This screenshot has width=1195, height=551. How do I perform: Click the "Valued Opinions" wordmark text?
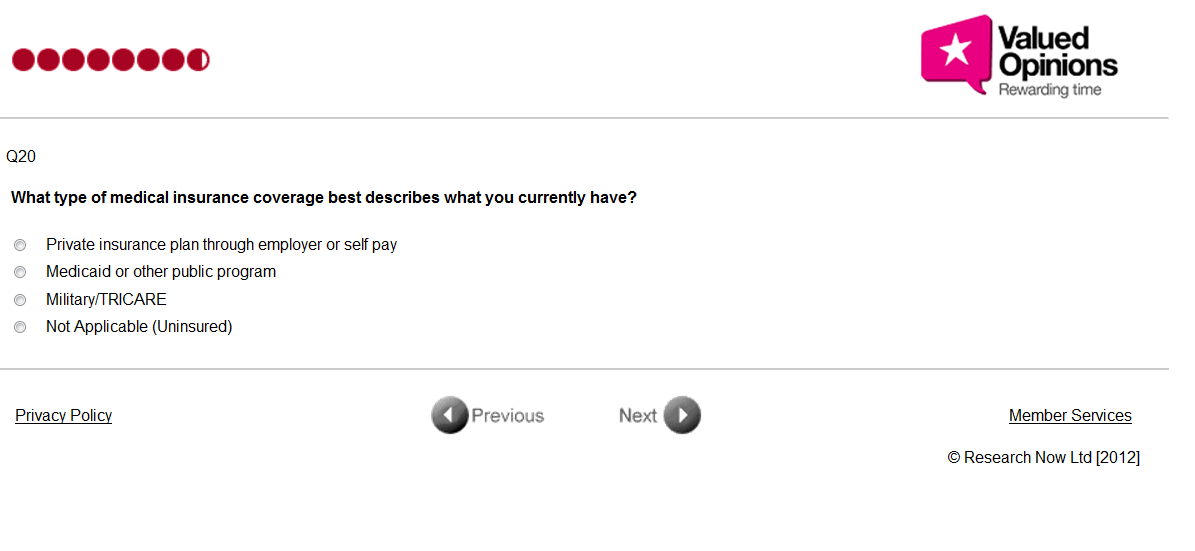coord(1057,52)
